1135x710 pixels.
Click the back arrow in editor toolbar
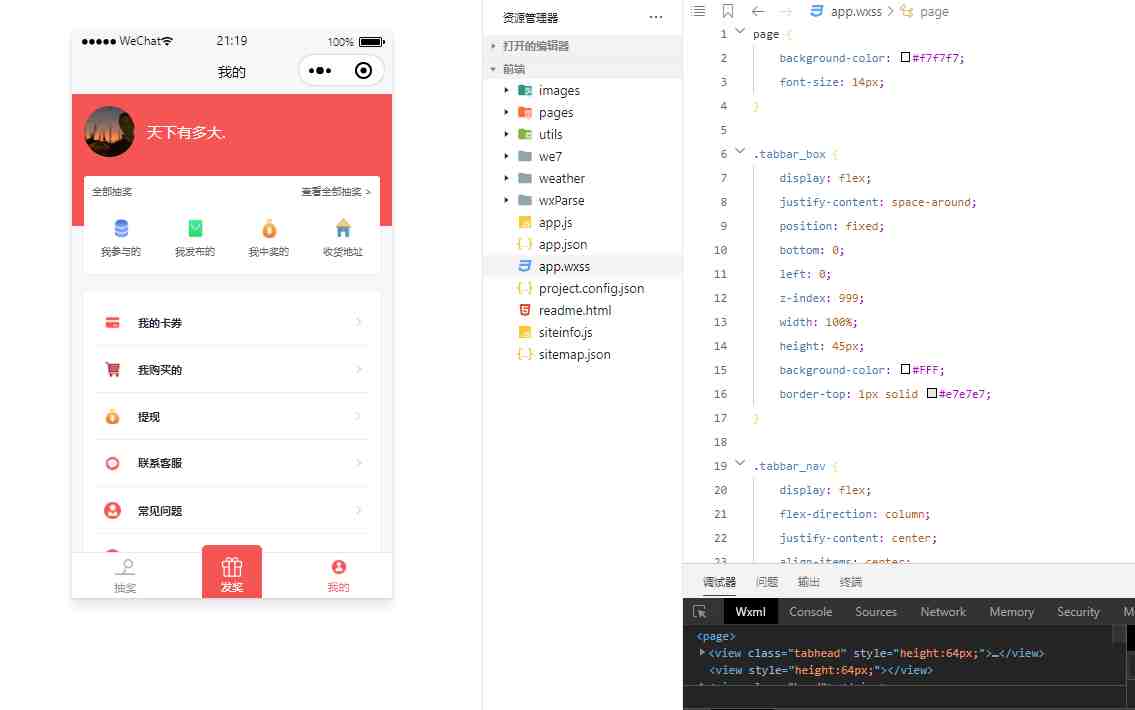coord(758,11)
